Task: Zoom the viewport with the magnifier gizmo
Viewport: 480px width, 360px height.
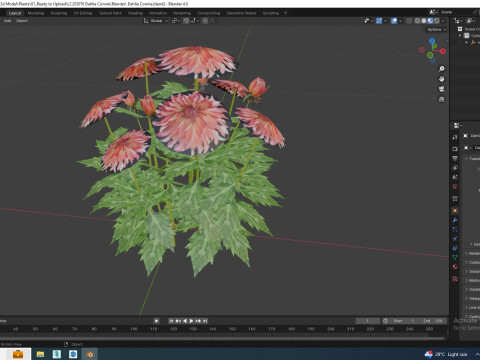Action: pos(442,69)
